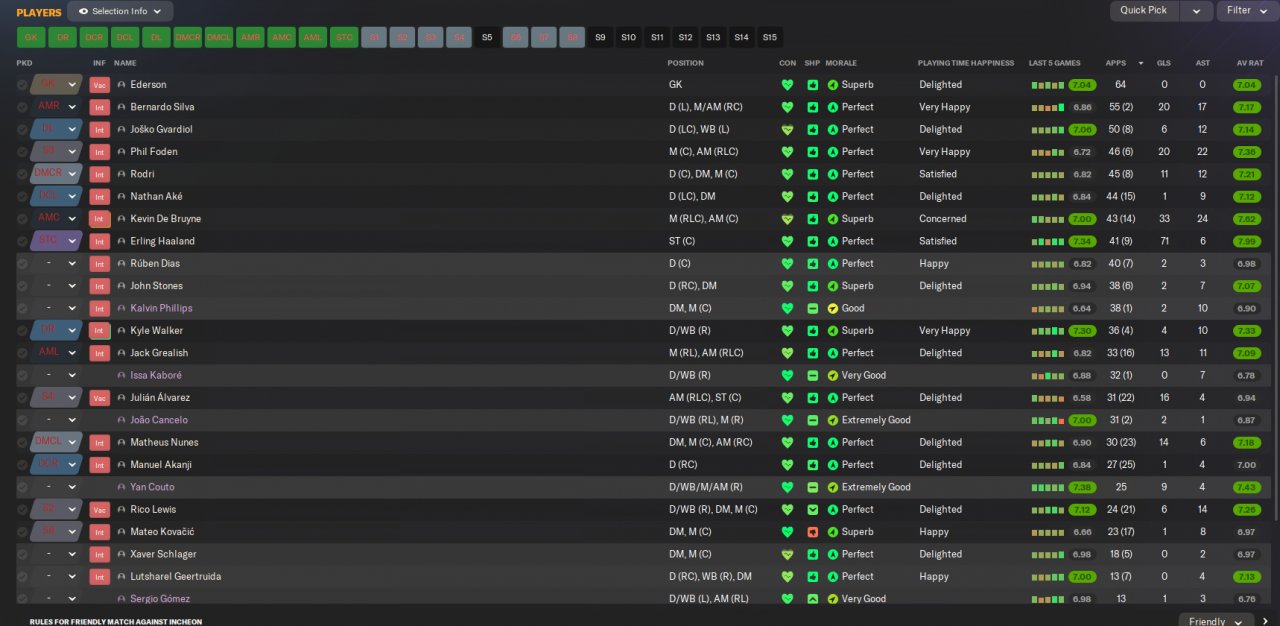This screenshot has width=1280, height=626.
Task: Open Erling Haaland player link
Action: (162, 241)
